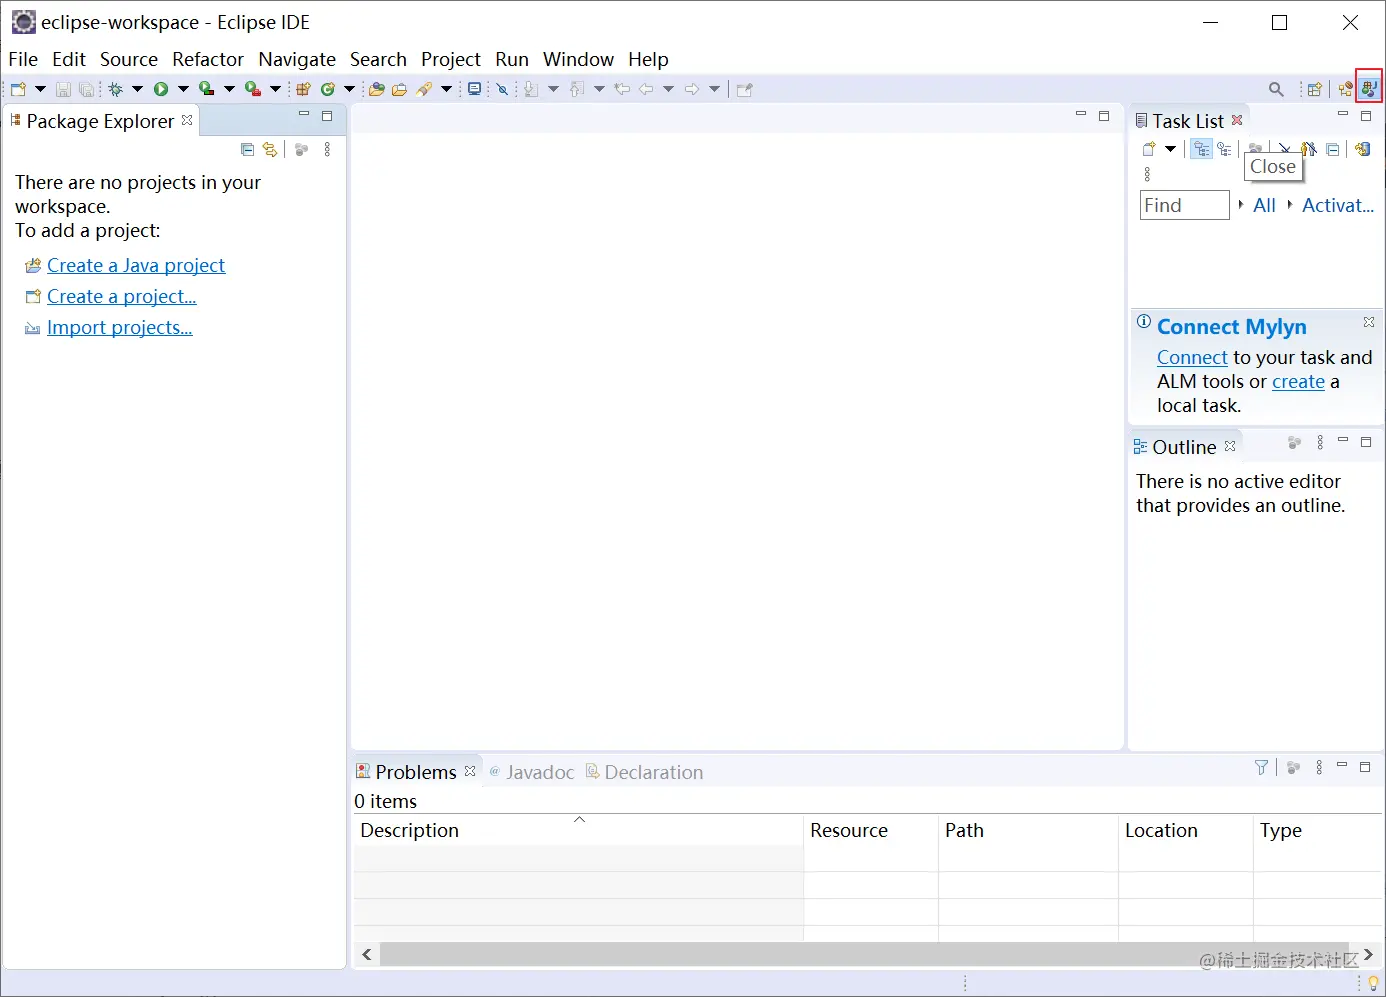Click the Save disk icon in toolbar

[x=63, y=89]
